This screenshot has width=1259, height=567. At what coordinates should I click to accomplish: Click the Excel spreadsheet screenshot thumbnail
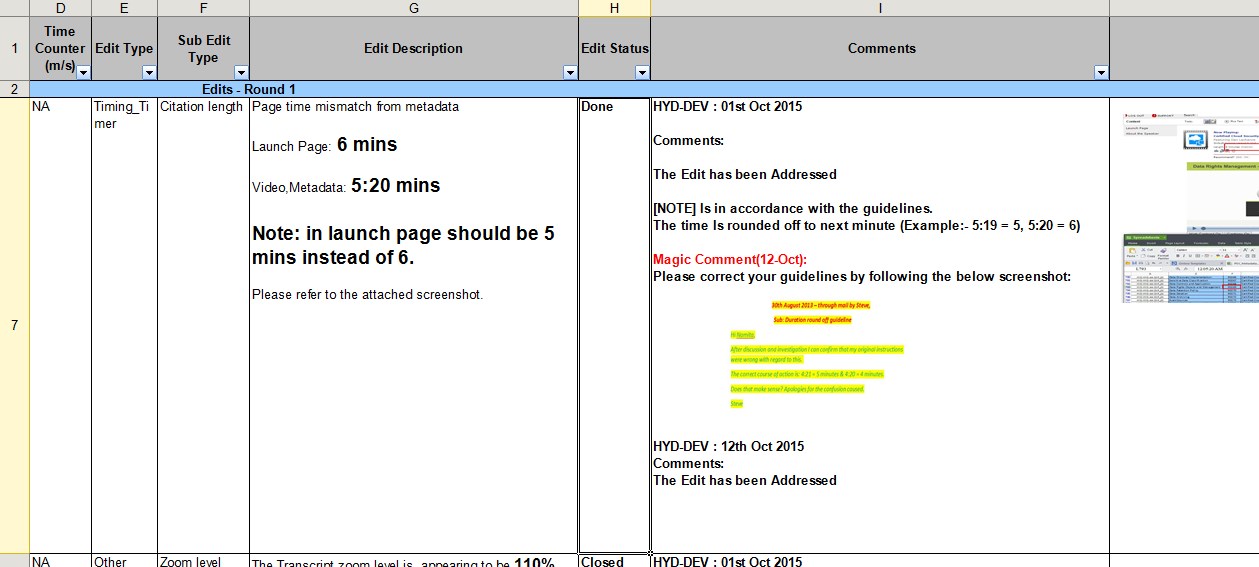pyautogui.click(x=1190, y=267)
